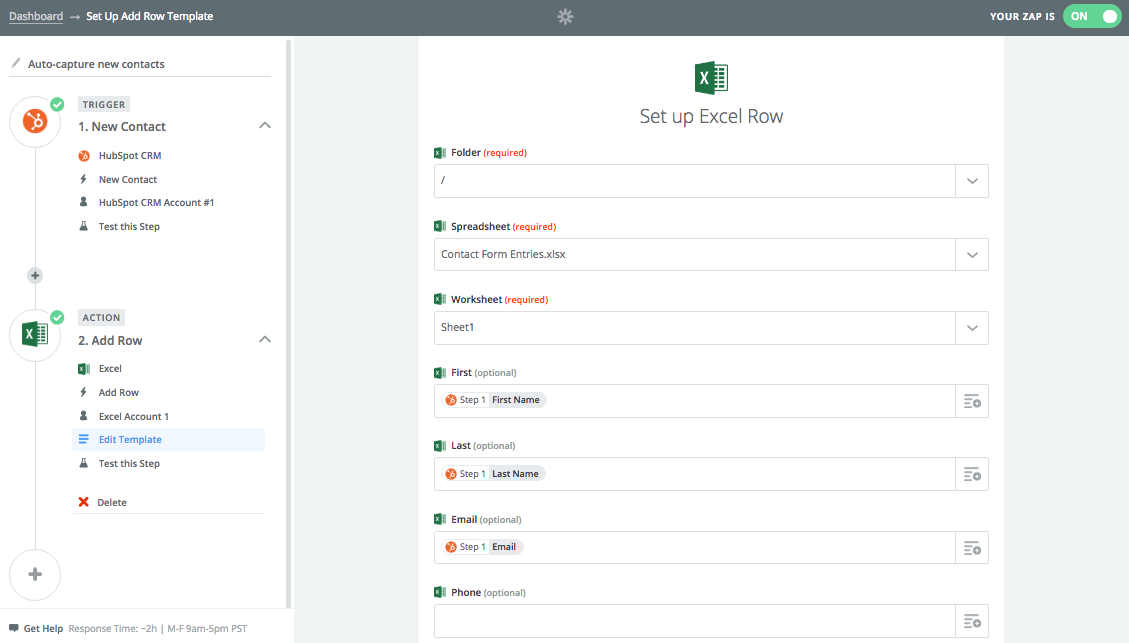Image resolution: width=1129 pixels, height=643 pixels.
Task: Delete the Add Row action step
Action: tap(112, 503)
